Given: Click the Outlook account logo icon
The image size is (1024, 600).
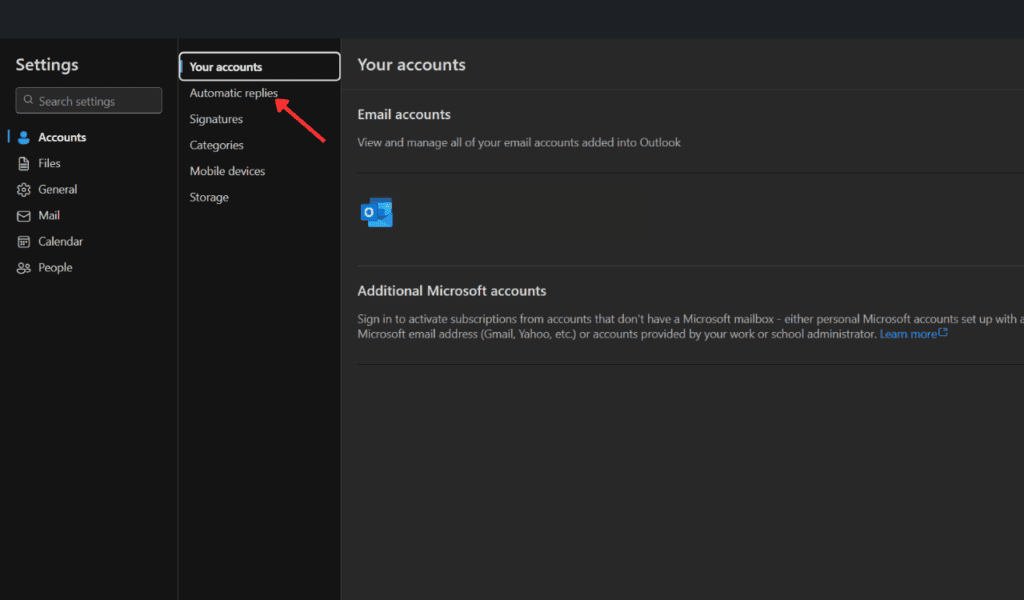Looking at the screenshot, I should point(377,212).
